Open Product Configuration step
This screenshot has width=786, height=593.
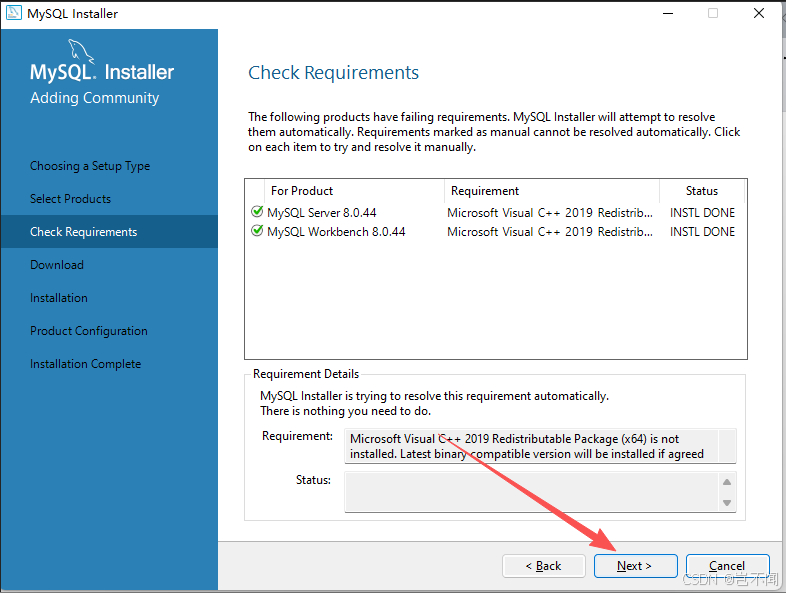click(x=89, y=331)
